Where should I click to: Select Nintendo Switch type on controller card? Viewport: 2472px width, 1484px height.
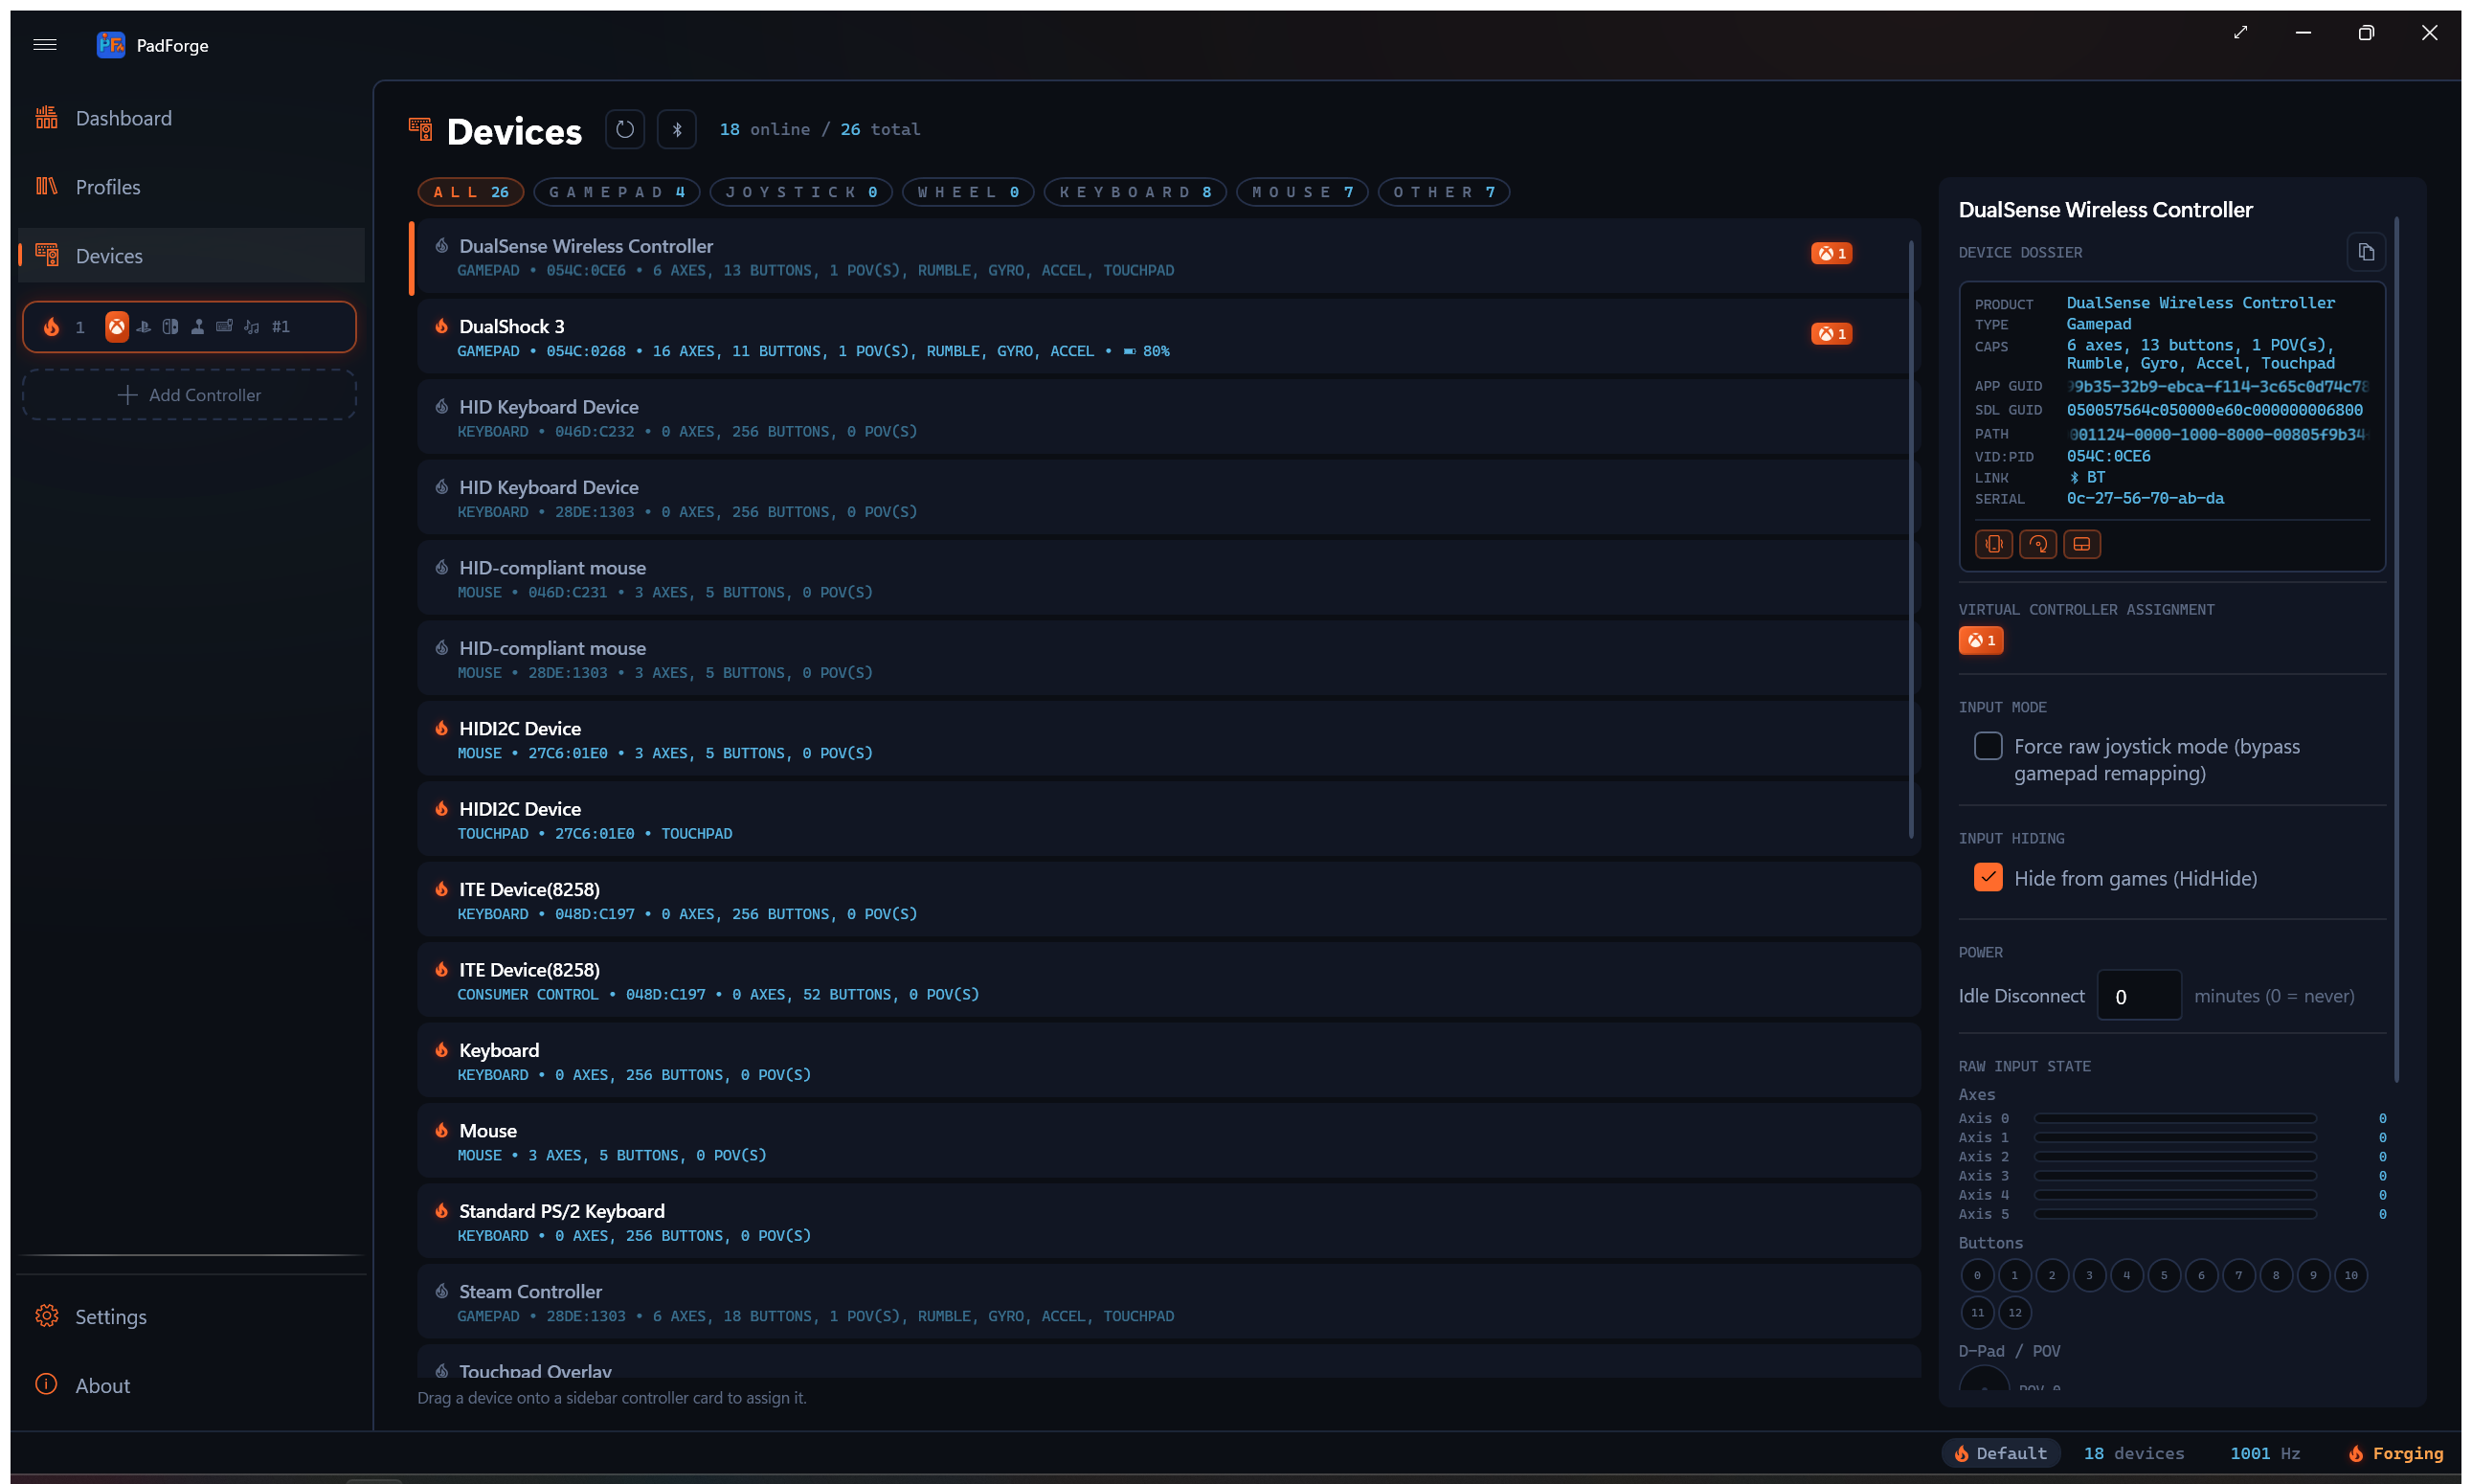[x=171, y=327]
